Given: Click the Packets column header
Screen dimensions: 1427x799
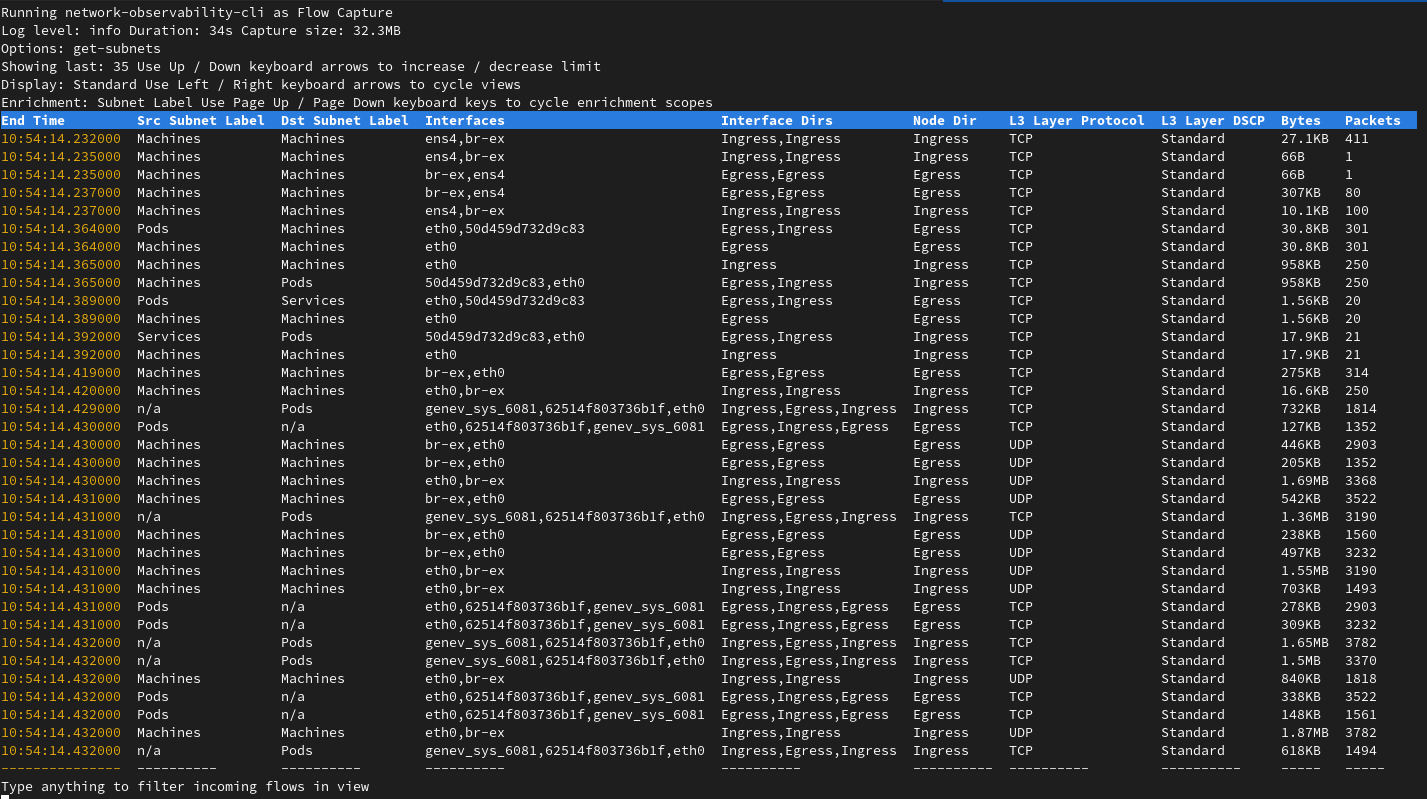Looking at the screenshot, I should (1373, 120).
